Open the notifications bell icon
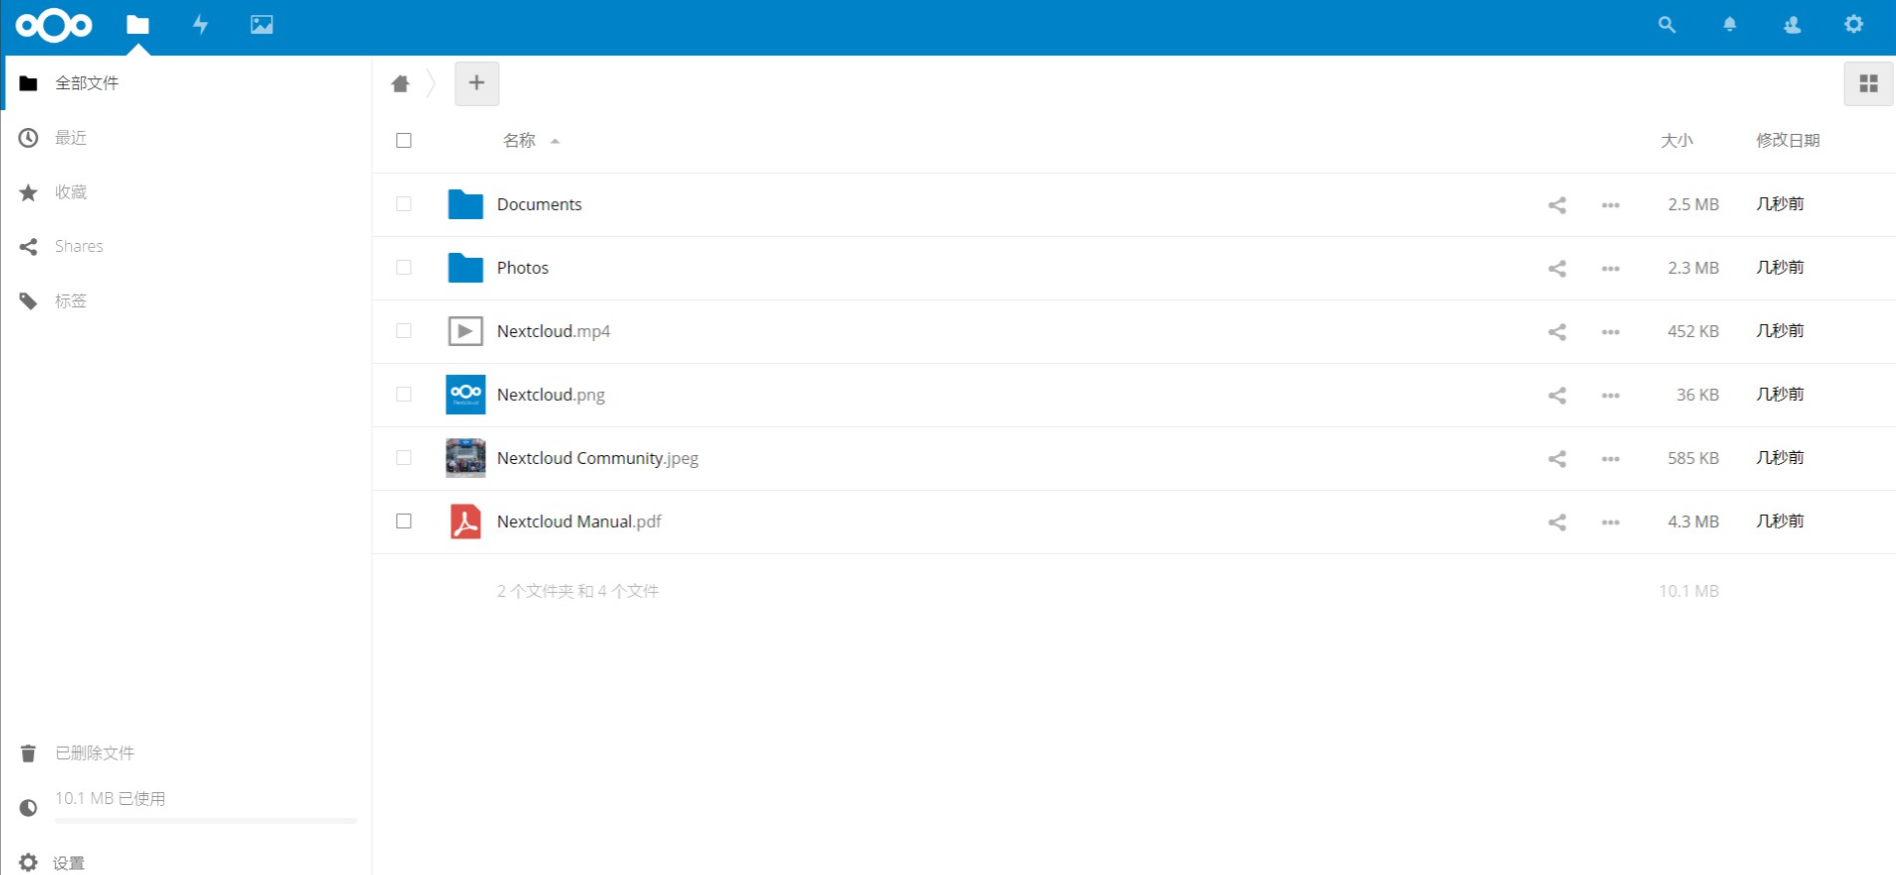The height and width of the screenshot is (875, 1896). (x=1729, y=25)
